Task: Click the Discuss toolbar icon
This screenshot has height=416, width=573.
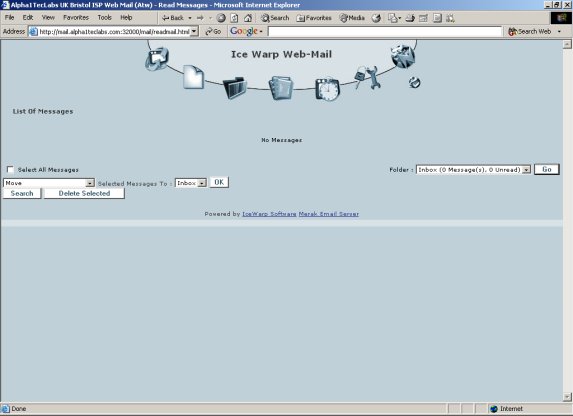Action: [437, 18]
